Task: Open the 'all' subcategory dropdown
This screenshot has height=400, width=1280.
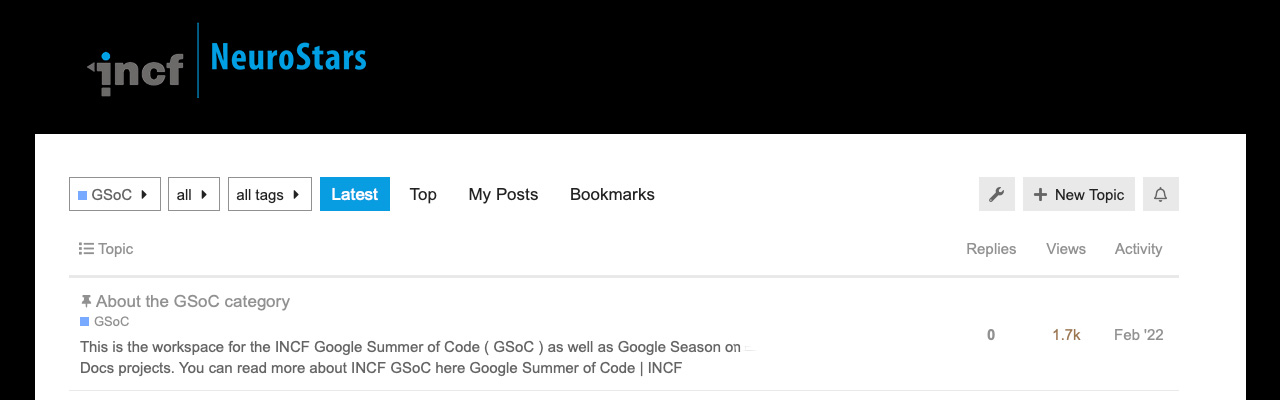Action: coord(193,195)
